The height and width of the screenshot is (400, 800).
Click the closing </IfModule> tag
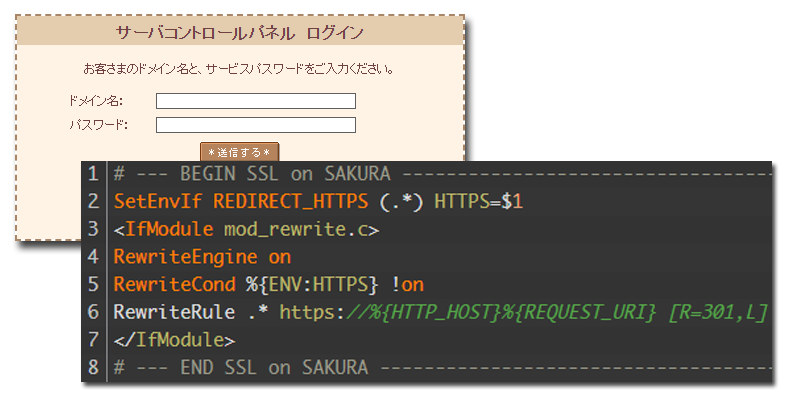pyautogui.click(x=175, y=340)
